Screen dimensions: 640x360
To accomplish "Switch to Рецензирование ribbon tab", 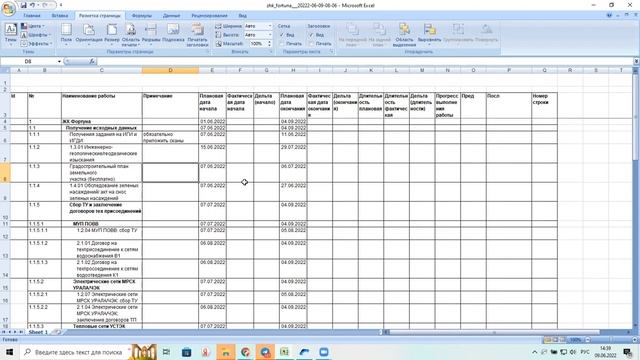I will (209, 16).
